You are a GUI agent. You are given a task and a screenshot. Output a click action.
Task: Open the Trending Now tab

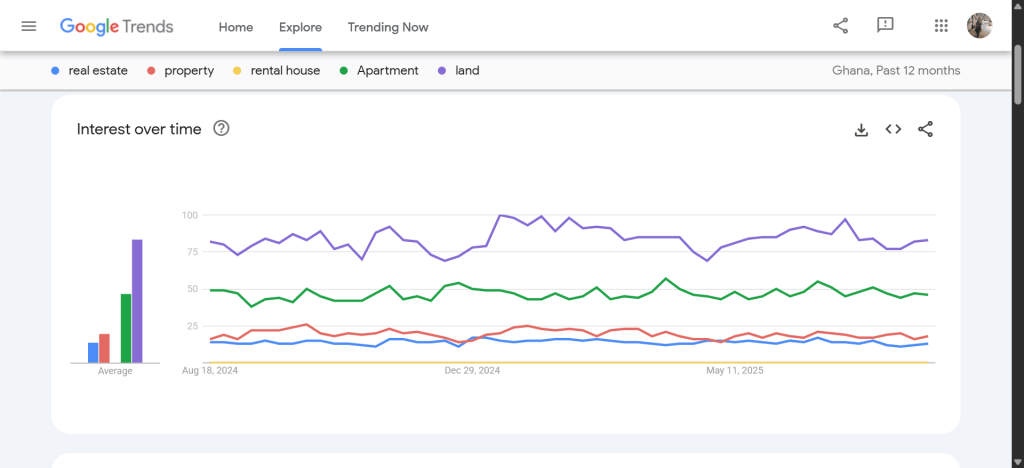(388, 27)
